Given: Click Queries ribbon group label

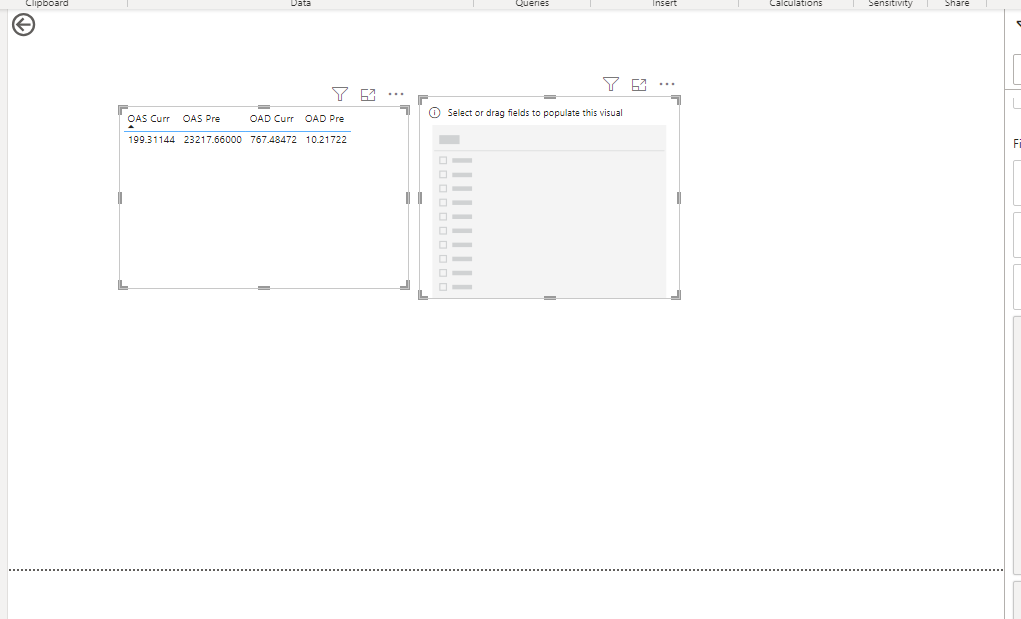Looking at the screenshot, I should 532,3.
